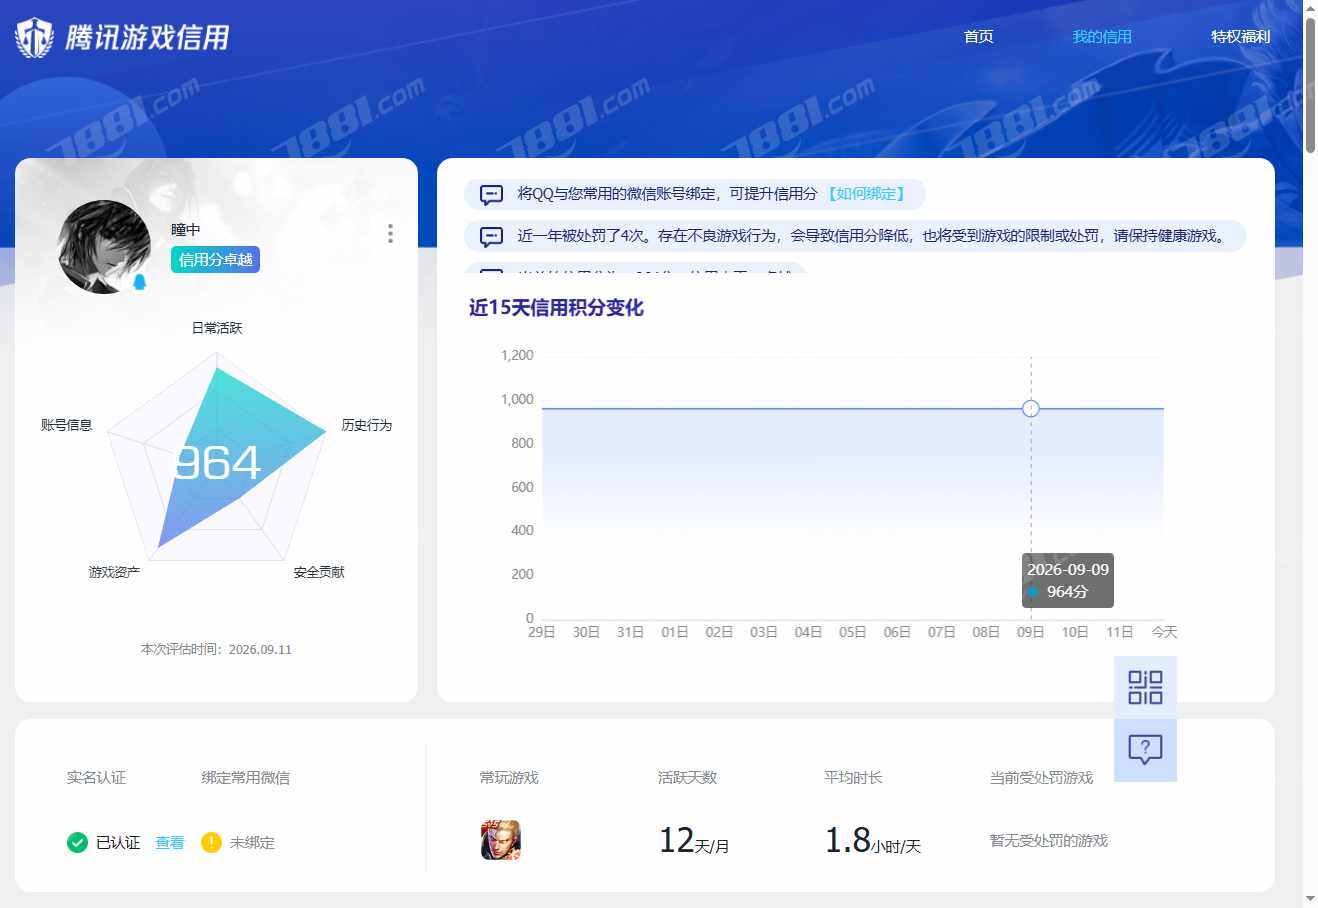
Task: Click the chart data point at 09日
Action: click(1031, 408)
